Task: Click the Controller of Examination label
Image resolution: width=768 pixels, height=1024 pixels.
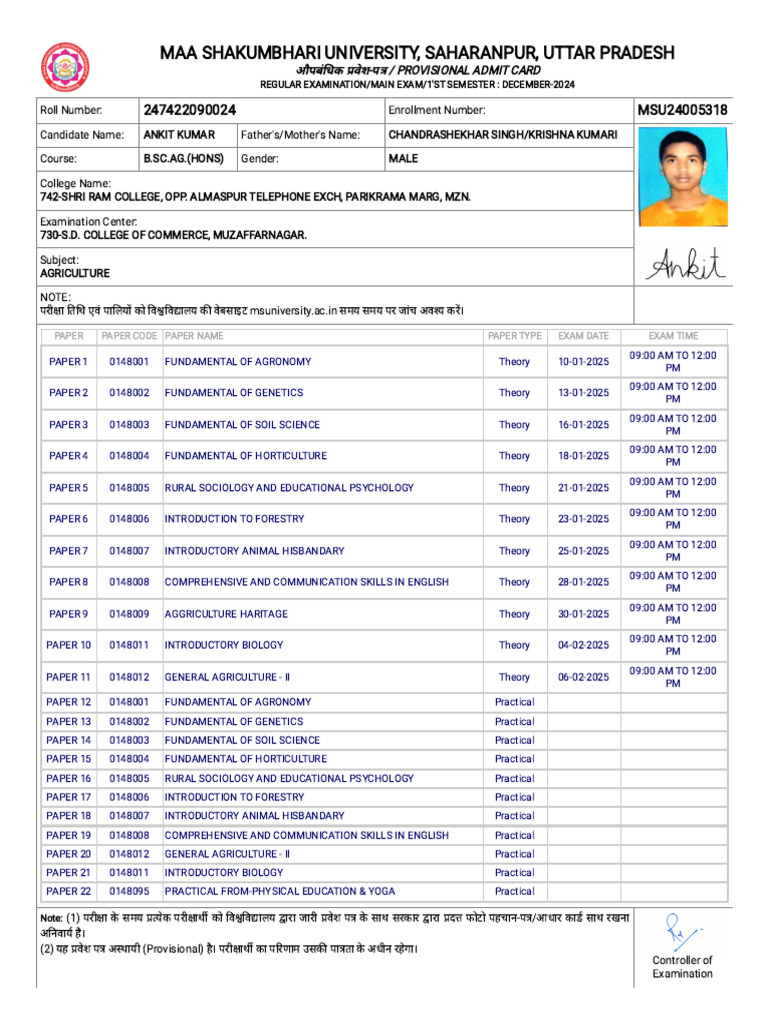Action: point(682,967)
